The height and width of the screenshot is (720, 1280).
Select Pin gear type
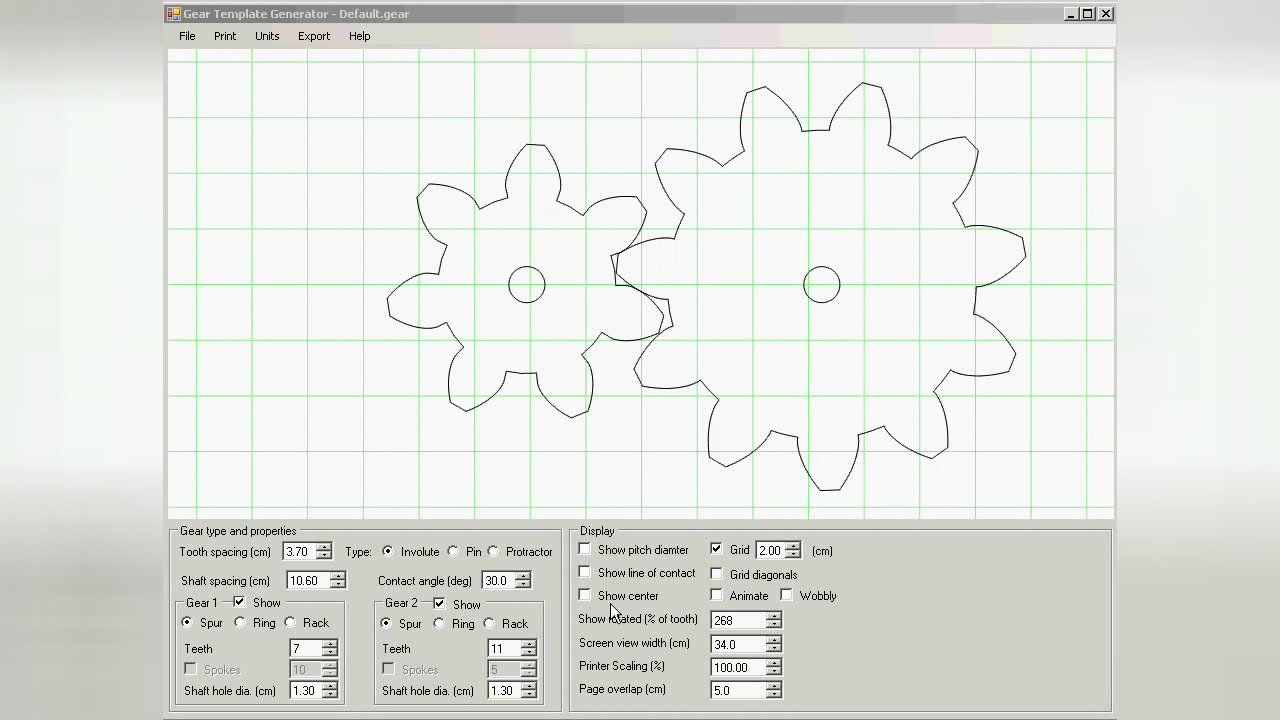[453, 551]
